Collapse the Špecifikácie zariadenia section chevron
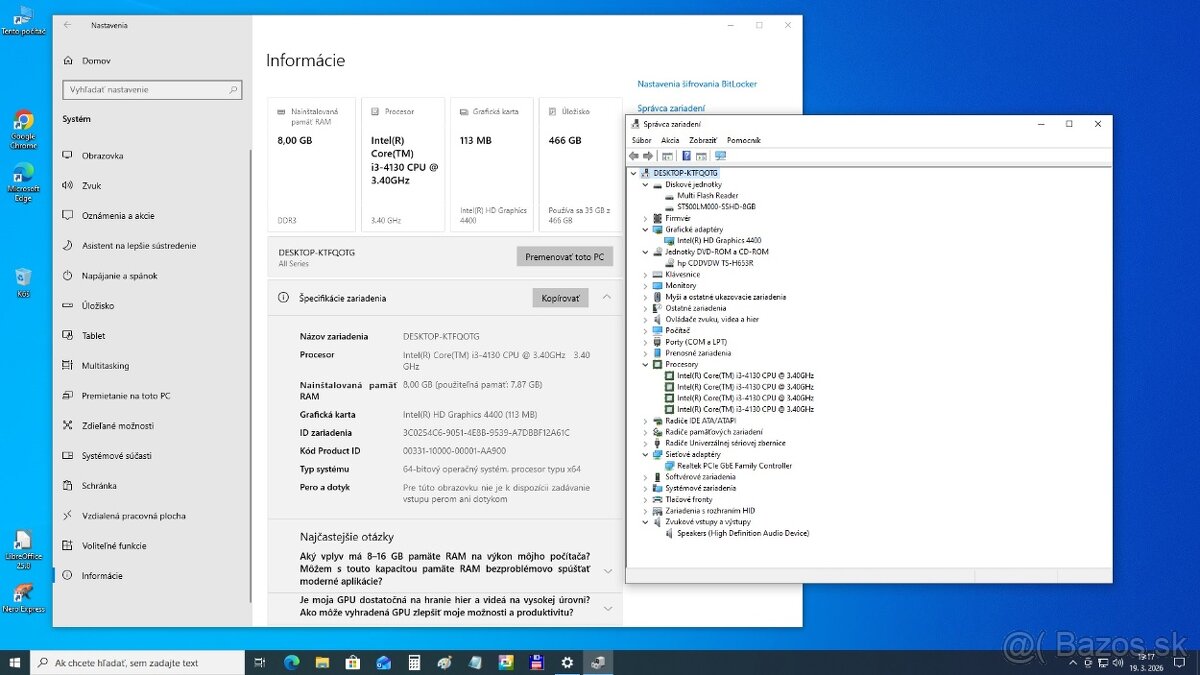Screen dimensions: 1200x675 pos(606,298)
